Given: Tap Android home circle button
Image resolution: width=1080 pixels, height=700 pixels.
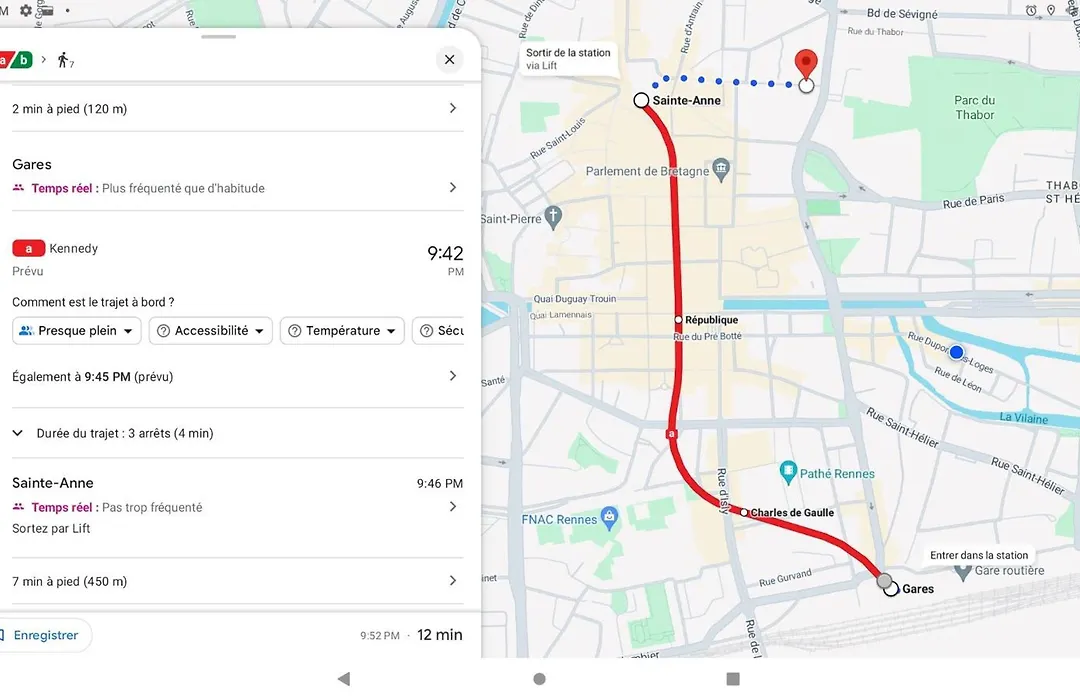Looking at the screenshot, I should (x=539, y=679).
